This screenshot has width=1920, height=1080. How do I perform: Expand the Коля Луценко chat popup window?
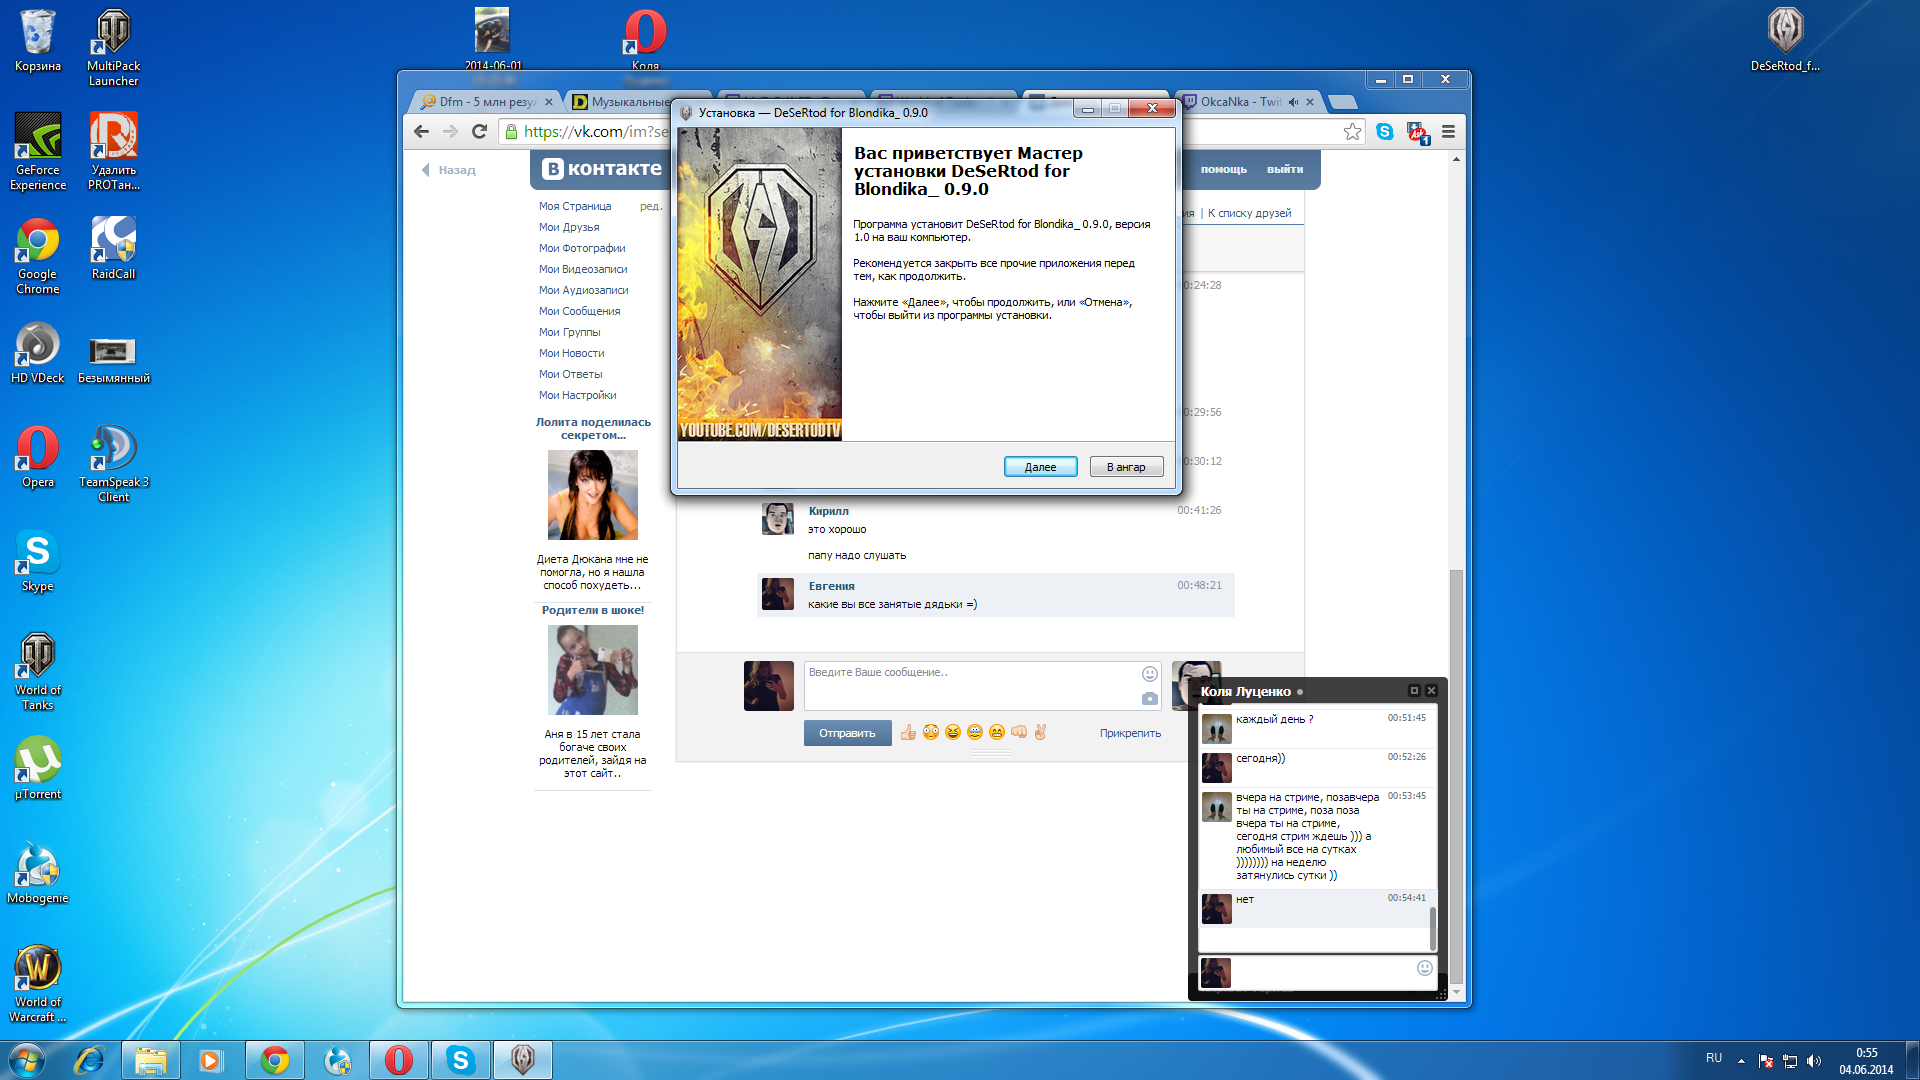(x=1414, y=691)
